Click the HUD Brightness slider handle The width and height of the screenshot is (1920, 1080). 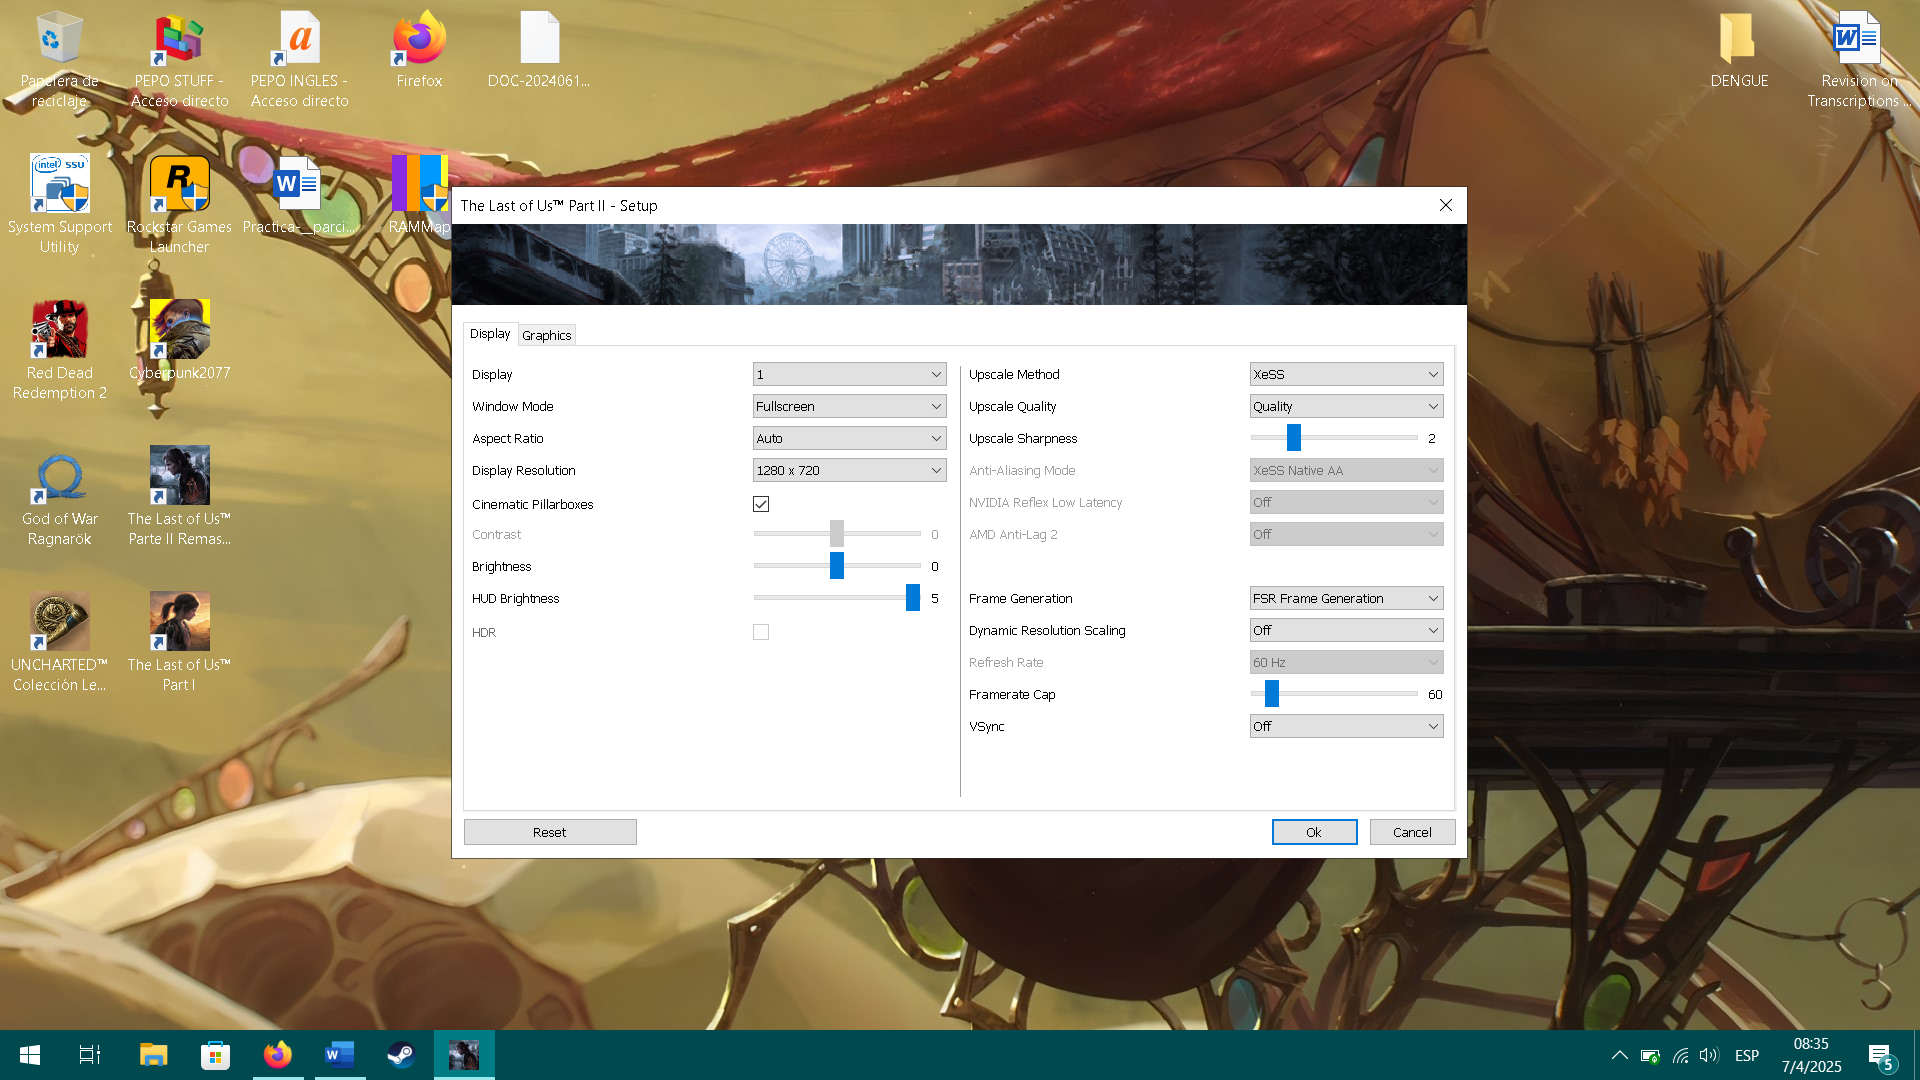coord(912,598)
